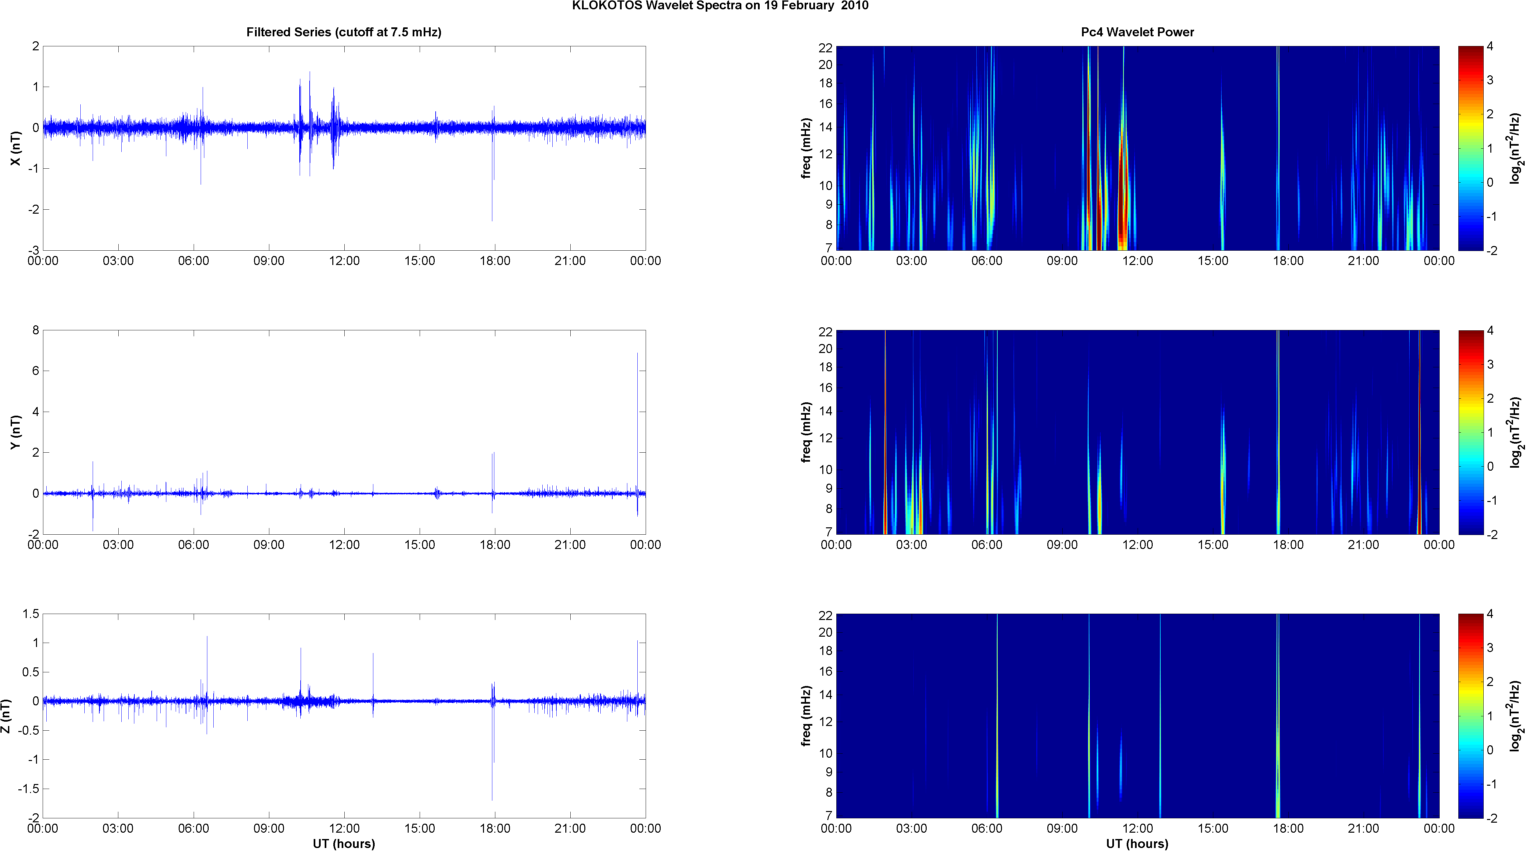The height and width of the screenshot is (851, 1526).
Task: Click the KLOKOTOS Wavelet Spectra main title
Action: coord(720,6)
